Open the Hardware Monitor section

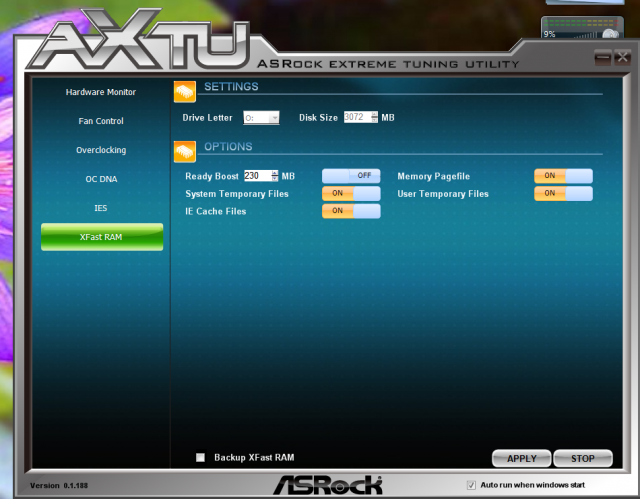[101, 92]
